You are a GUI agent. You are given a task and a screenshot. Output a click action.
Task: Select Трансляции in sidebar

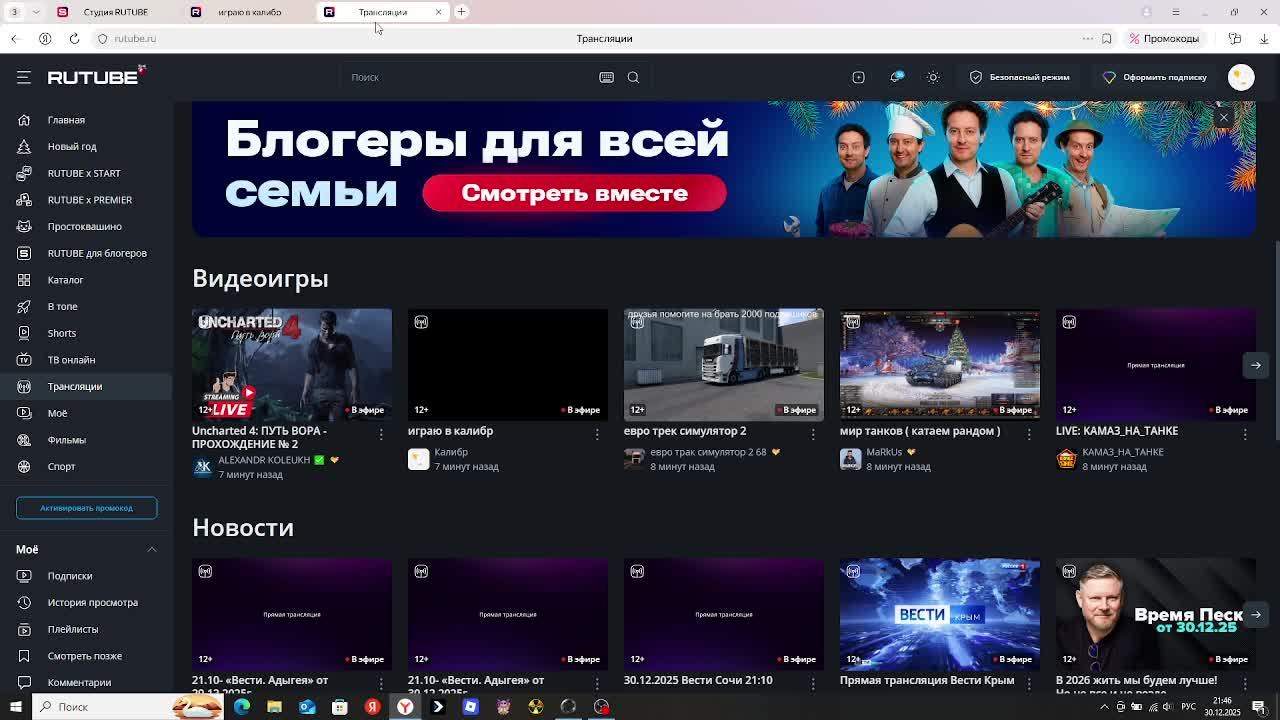[86, 386]
